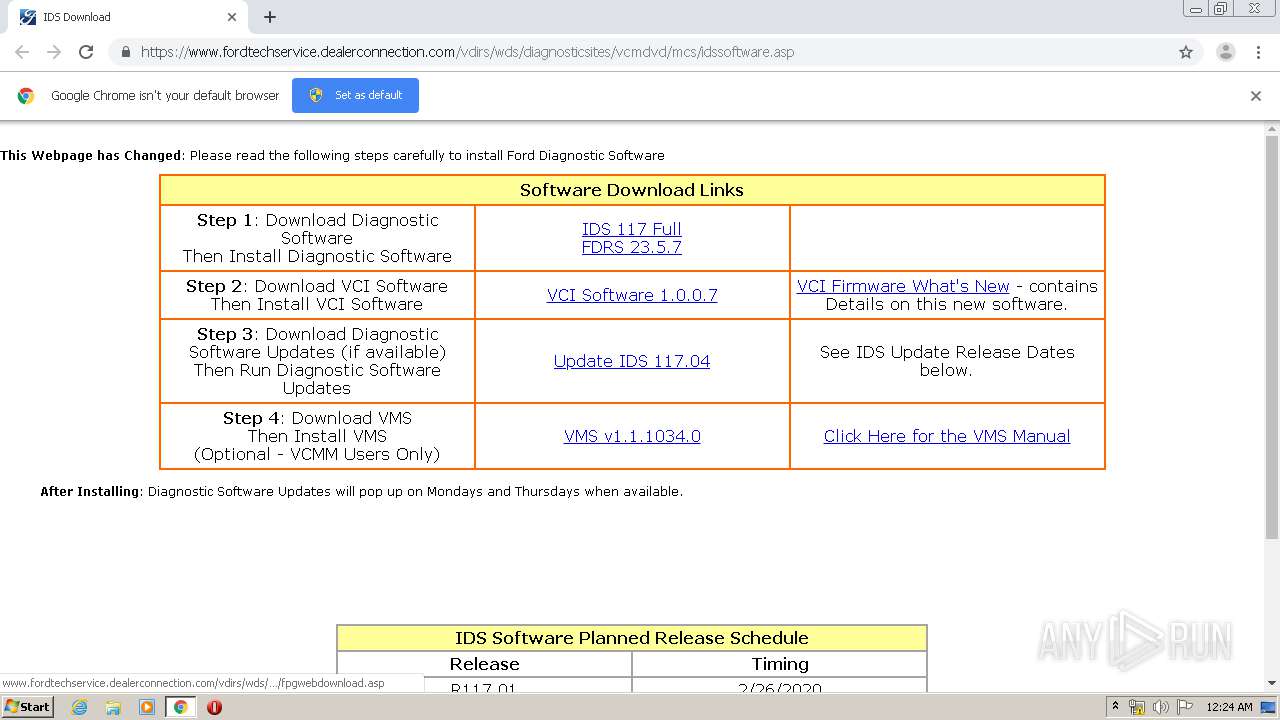Screen dimensions: 1280x720
Task: Go forward to the next page
Action: tap(54, 52)
